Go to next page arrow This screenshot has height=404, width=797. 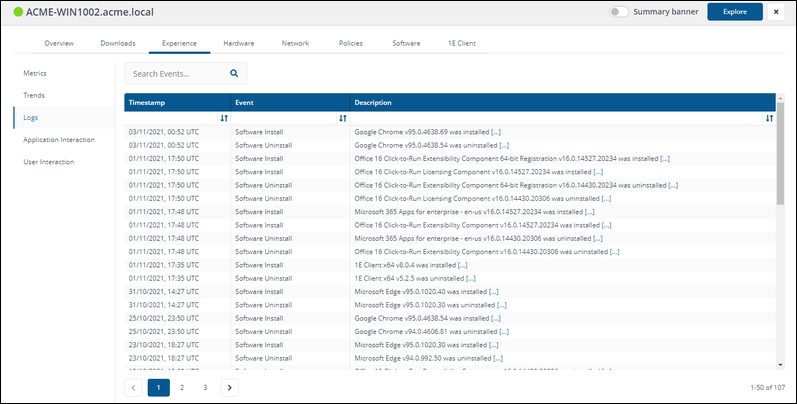[x=229, y=387]
